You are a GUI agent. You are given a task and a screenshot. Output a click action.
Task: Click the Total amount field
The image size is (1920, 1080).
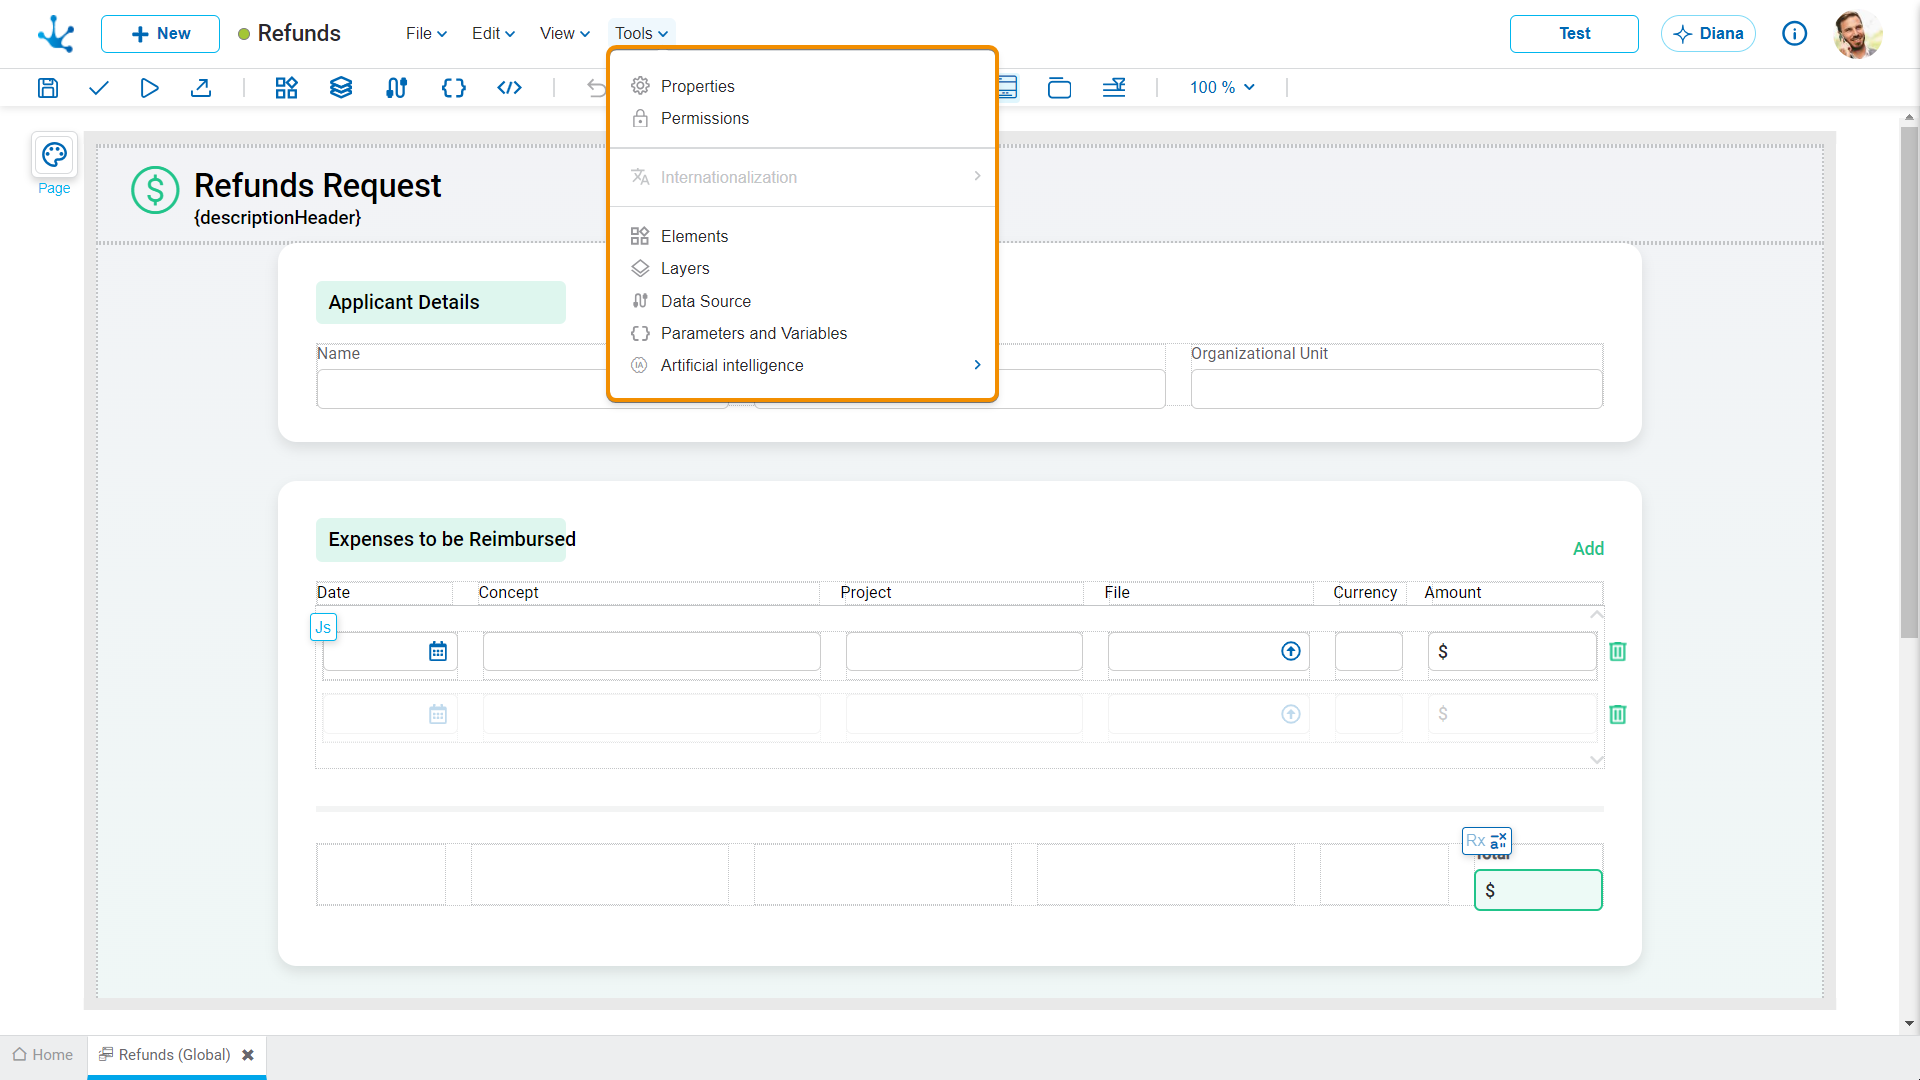(1538, 890)
